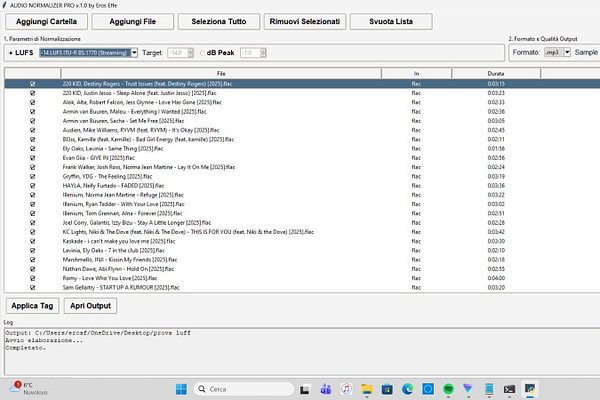Open the purple triangle app on taskbar
This screenshot has width=600, height=400.
pyautogui.click(x=468, y=389)
